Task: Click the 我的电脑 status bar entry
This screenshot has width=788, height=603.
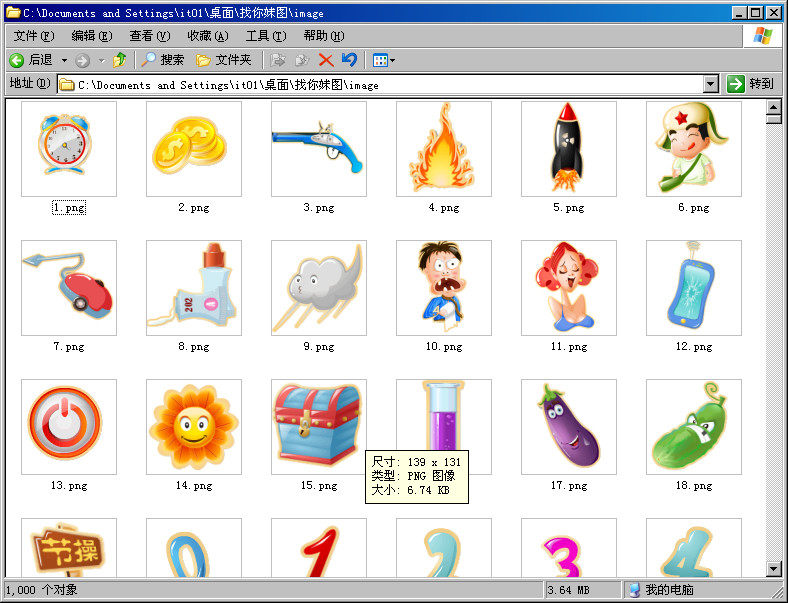Action: (661, 589)
